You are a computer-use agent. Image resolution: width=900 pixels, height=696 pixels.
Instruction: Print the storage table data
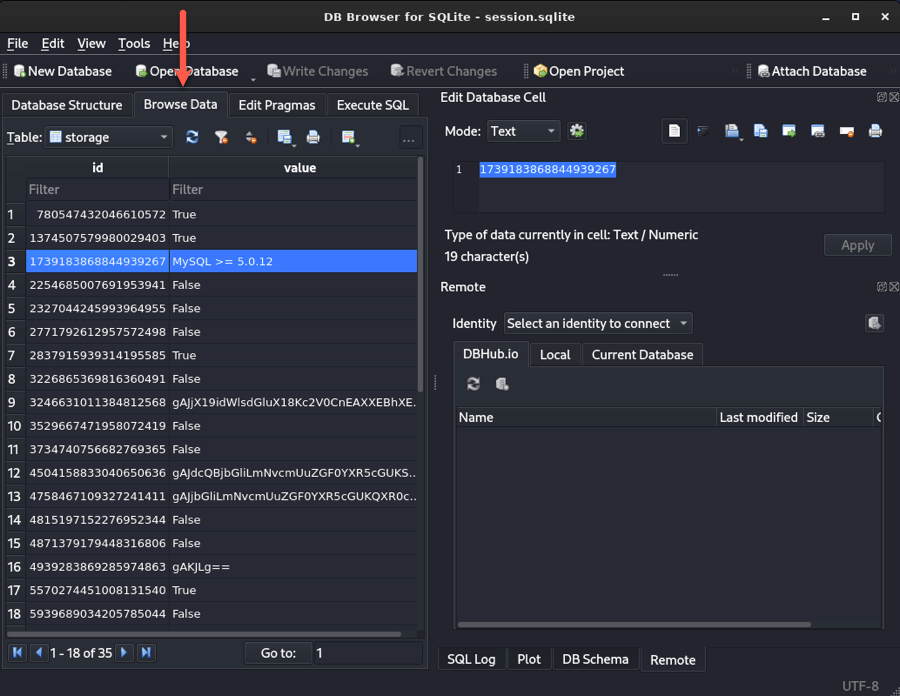[313, 137]
